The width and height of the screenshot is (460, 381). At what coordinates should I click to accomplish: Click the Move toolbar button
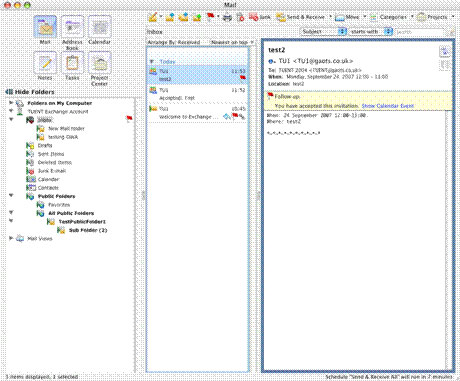(347, 17)
